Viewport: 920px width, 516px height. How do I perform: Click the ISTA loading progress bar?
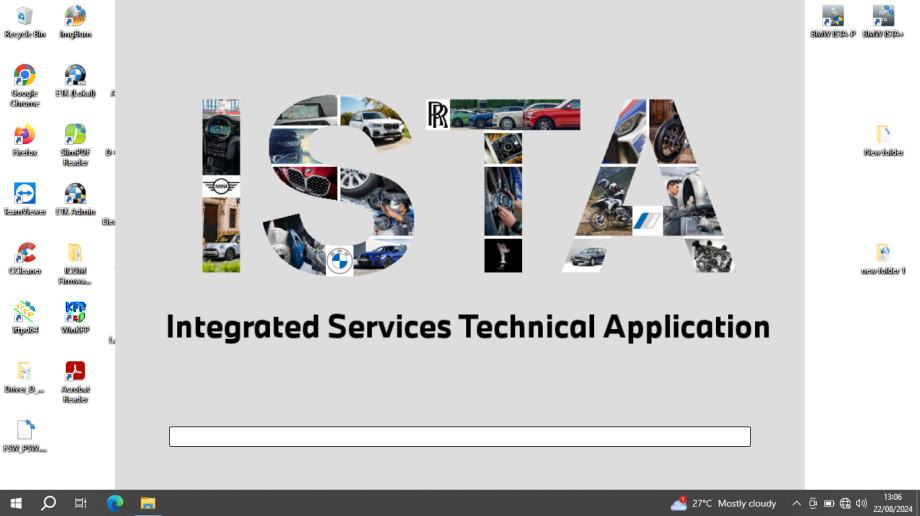(460, 436)
